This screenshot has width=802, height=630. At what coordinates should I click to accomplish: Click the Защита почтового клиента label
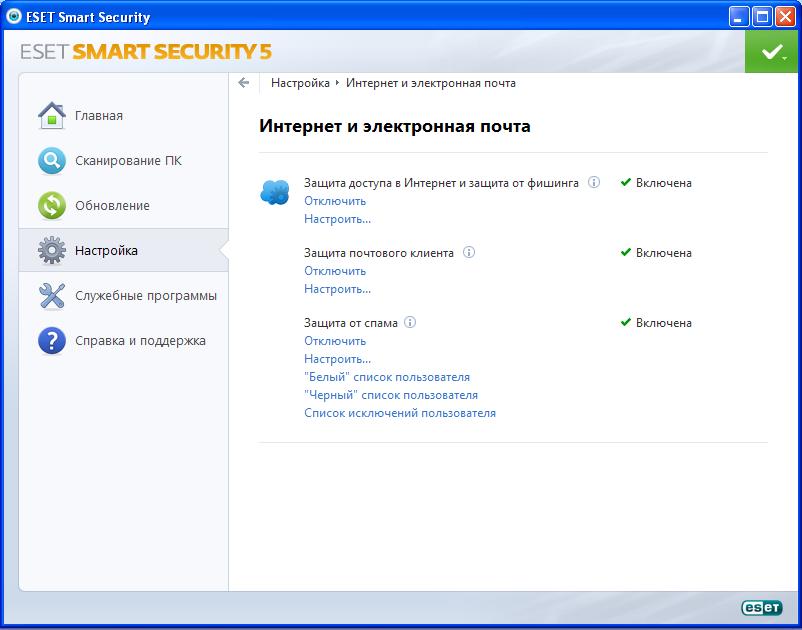coord(378,253)
